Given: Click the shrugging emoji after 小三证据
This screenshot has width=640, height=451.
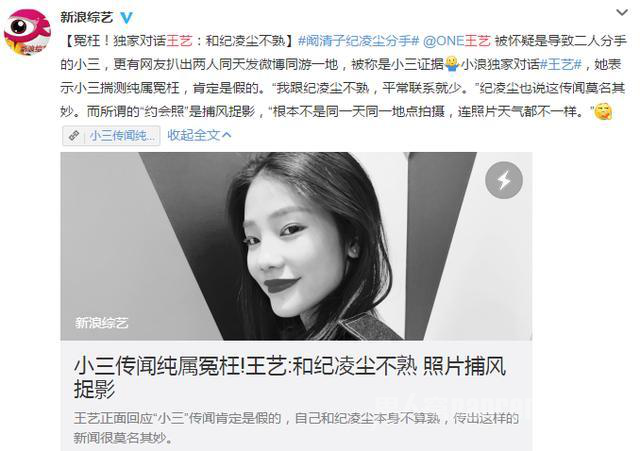Looking at the screenshot, I should [x=451, y=64].
